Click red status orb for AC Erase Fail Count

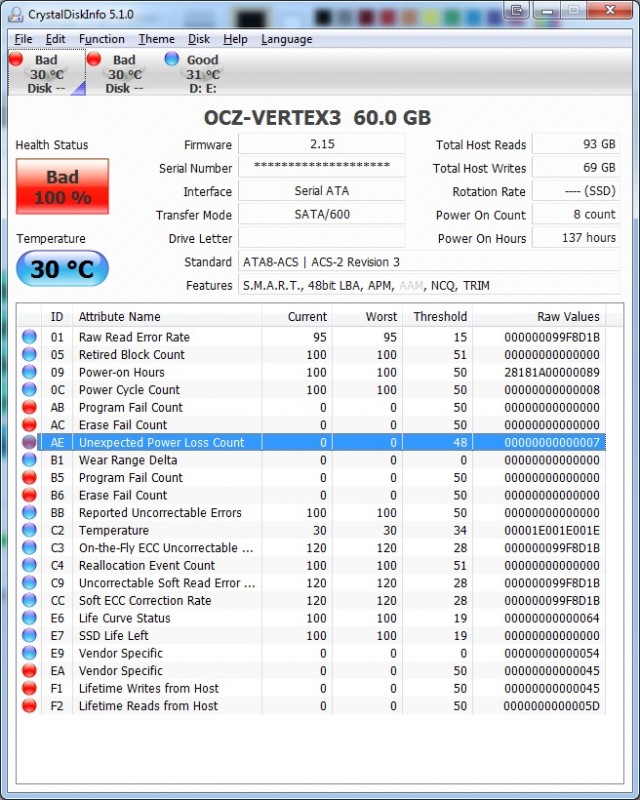[x=30, y=424]
